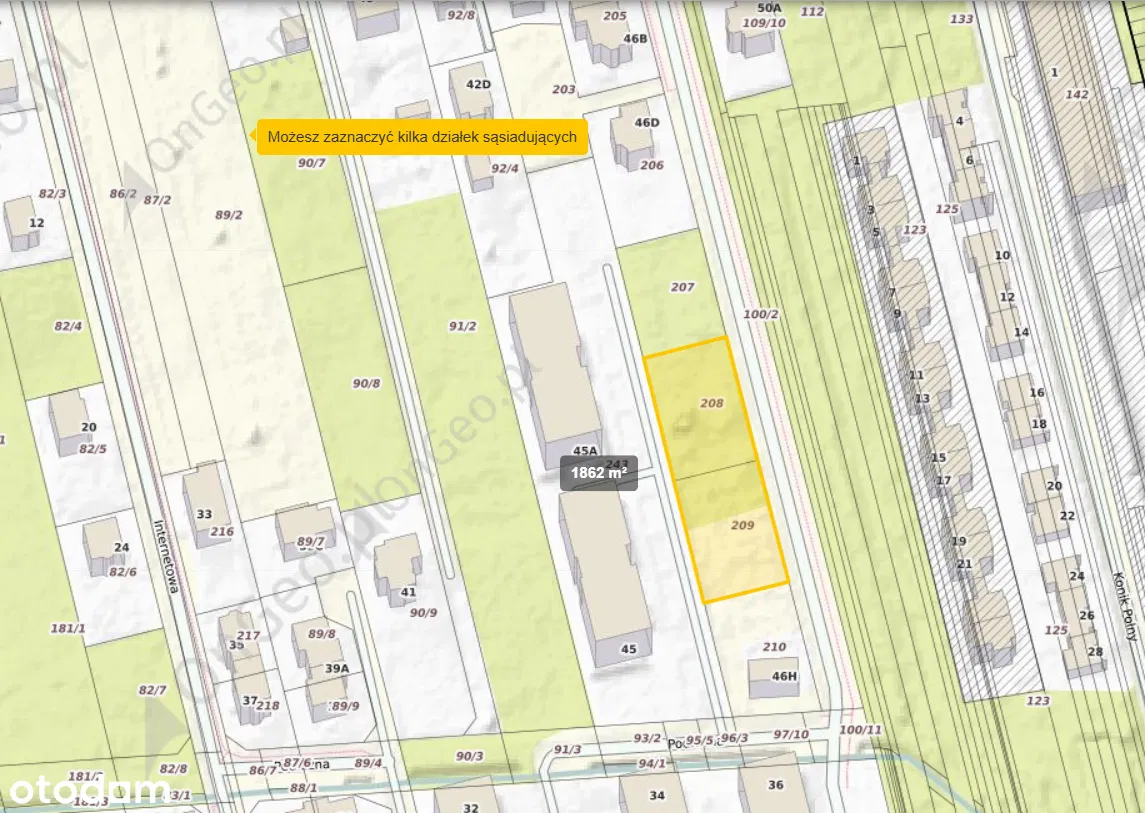Image resolution: width=1145 pixels, height=813 pixels.
Task: Click the 1862 m² area label
Action: [599, 473]
